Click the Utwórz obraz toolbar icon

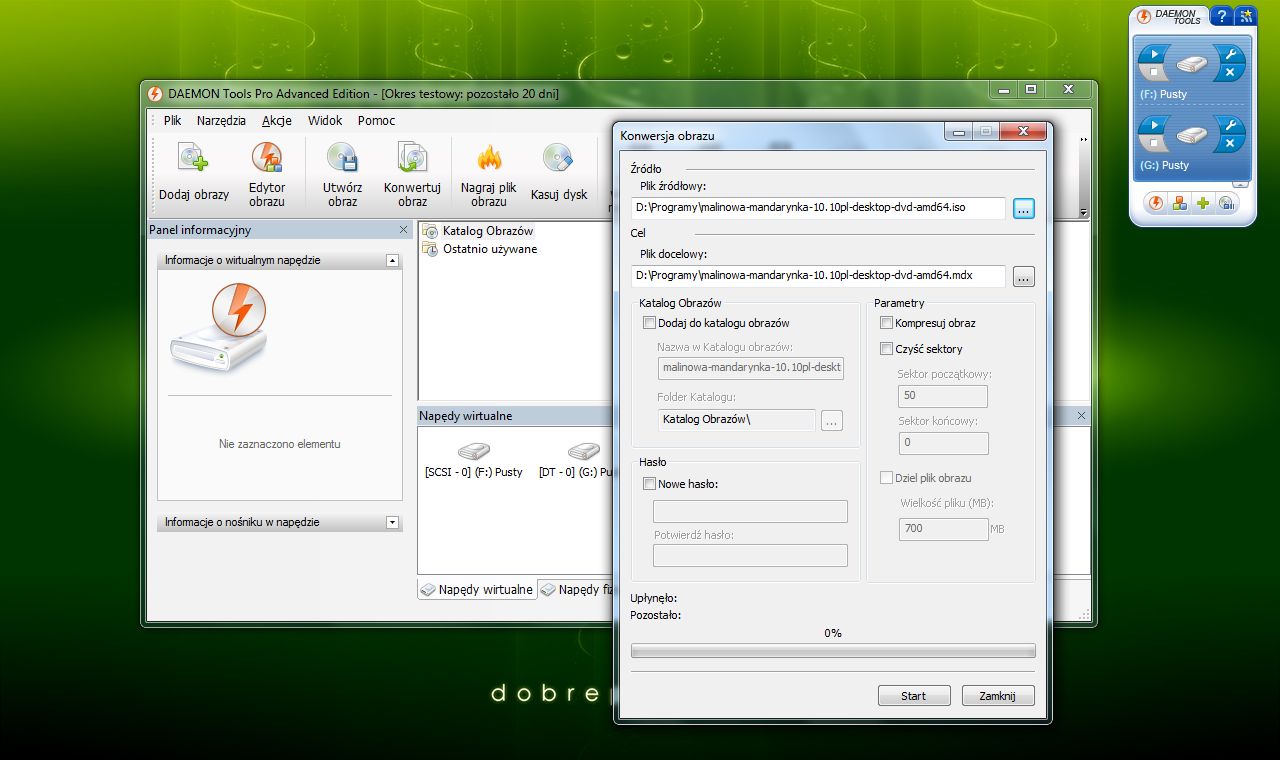[x=342, y=158]
